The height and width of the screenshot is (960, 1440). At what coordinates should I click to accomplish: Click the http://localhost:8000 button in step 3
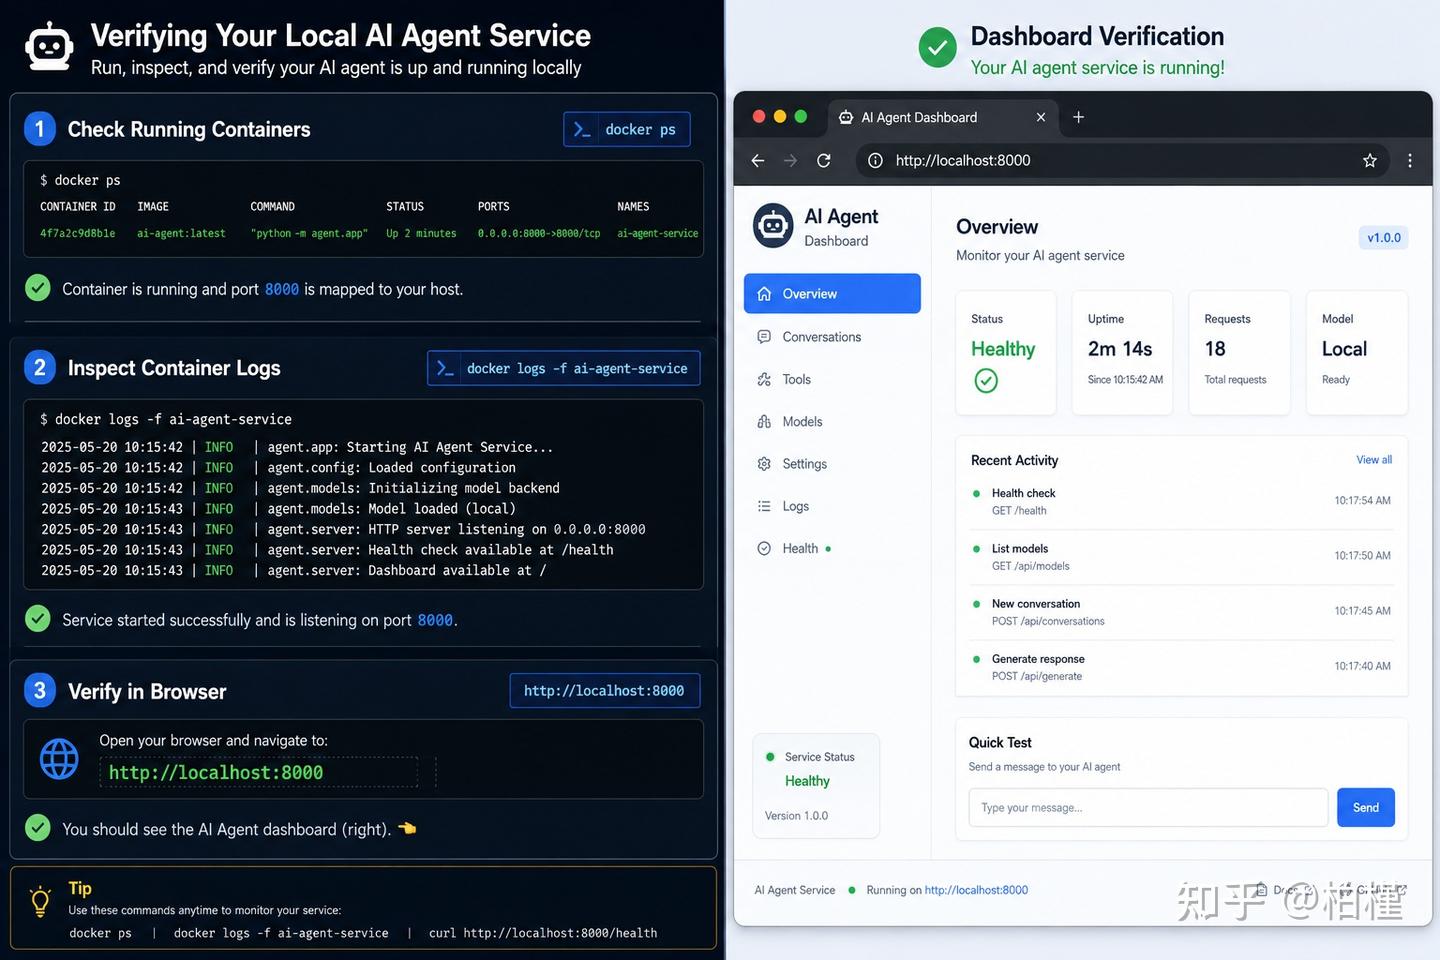(x=604, y=691)
